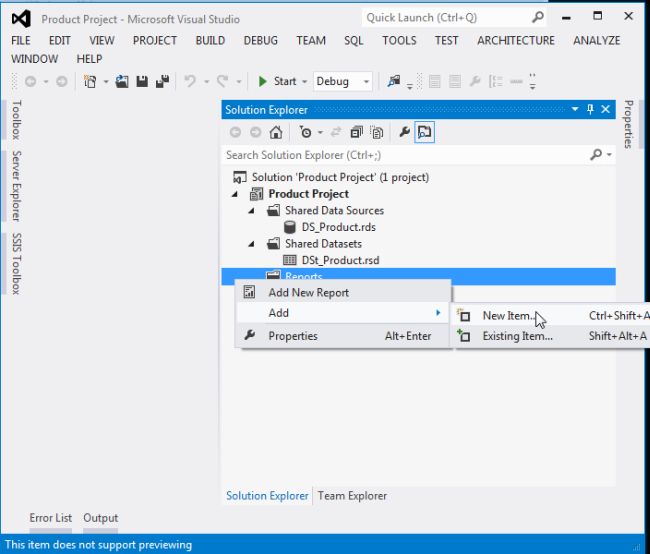Open the Pending Changes Filter dropdown arrow
Viewport: 650px width, 554px height.
(320, 133)
